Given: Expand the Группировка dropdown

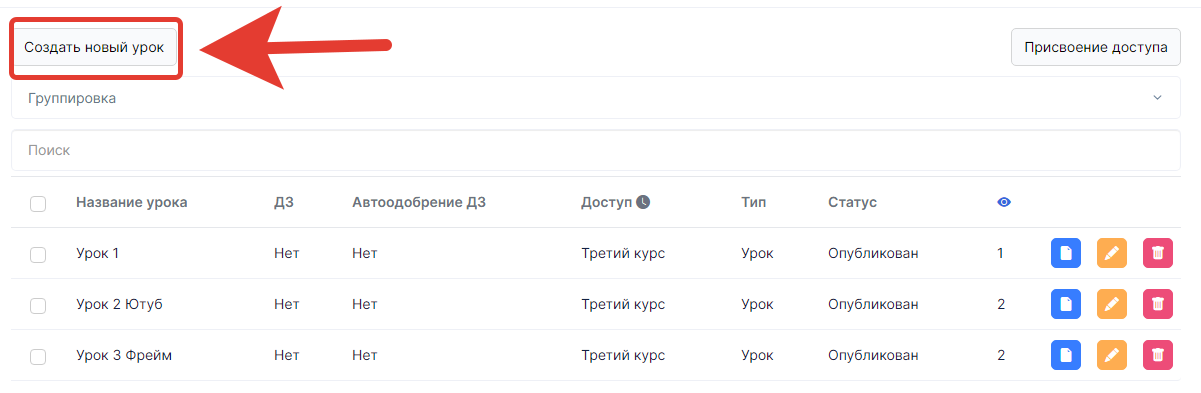Looking at the screenshot, I should [596, 98].
